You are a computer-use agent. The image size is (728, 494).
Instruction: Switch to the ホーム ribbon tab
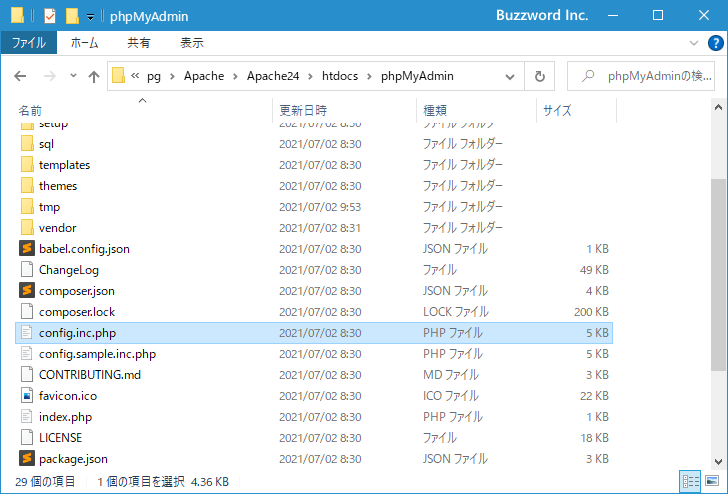coord(84,43)
